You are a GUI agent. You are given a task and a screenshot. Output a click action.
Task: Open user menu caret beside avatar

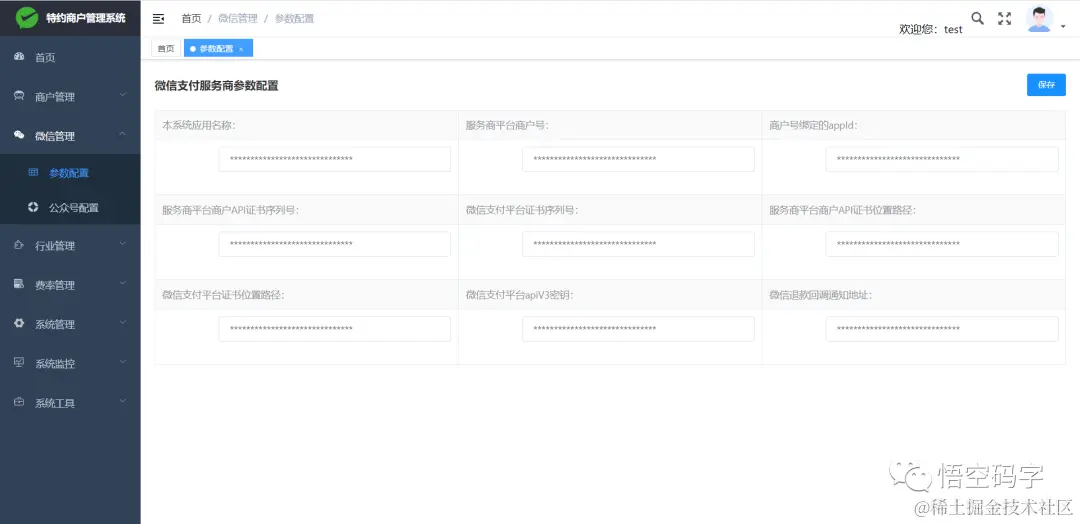click(x=1063, y=26)
